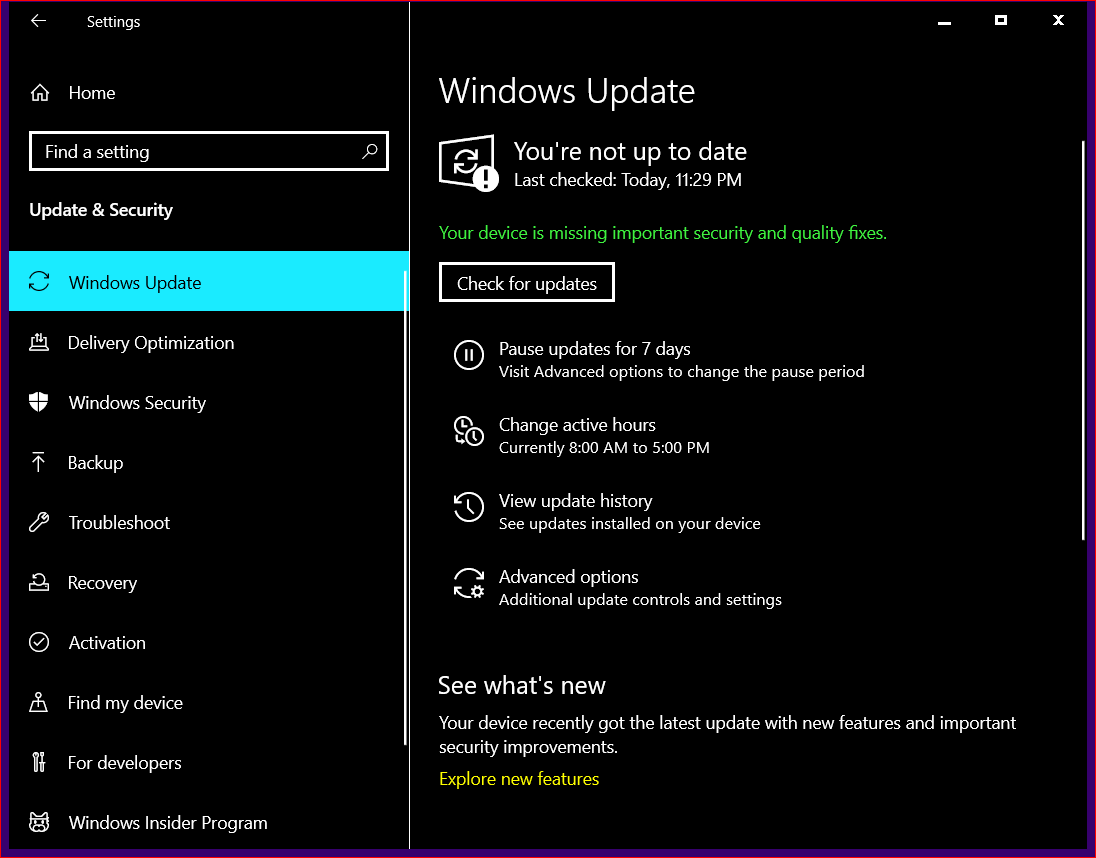This screenshot has height=858, width=1096.
Task: Select the Windows Security shield icon
Action: click(38, 402)
